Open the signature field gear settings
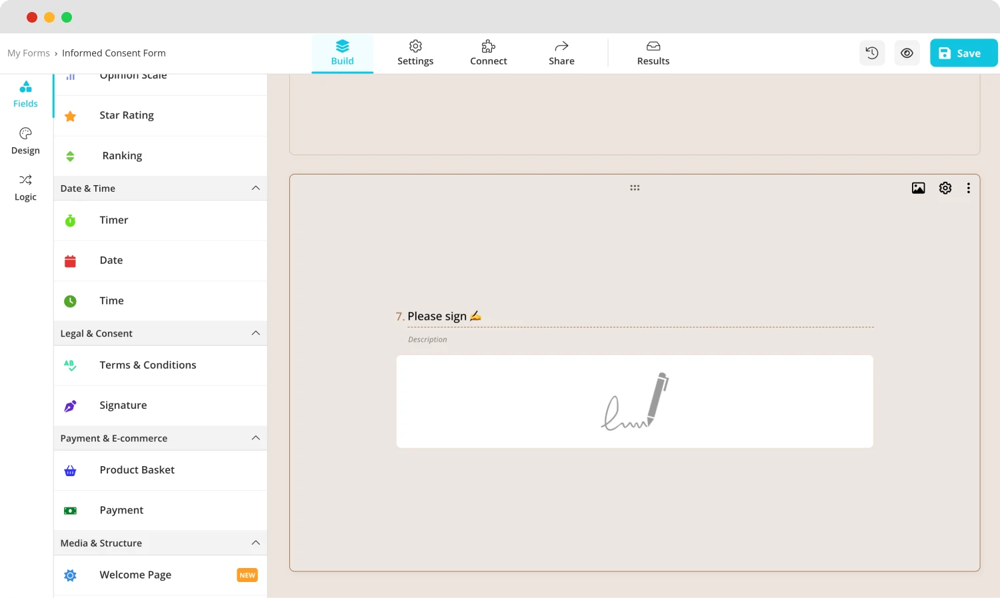The height and width of the screenshot is (598, 1000). (x=945, y=188)
